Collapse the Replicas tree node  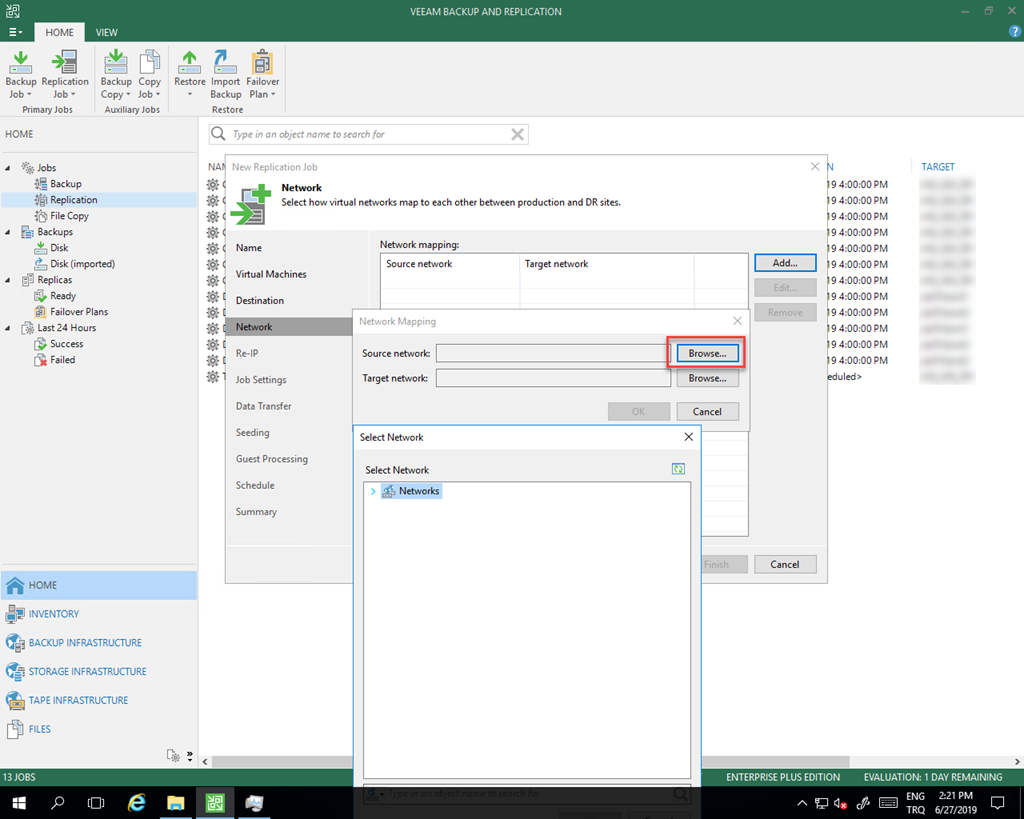(8, 280)
